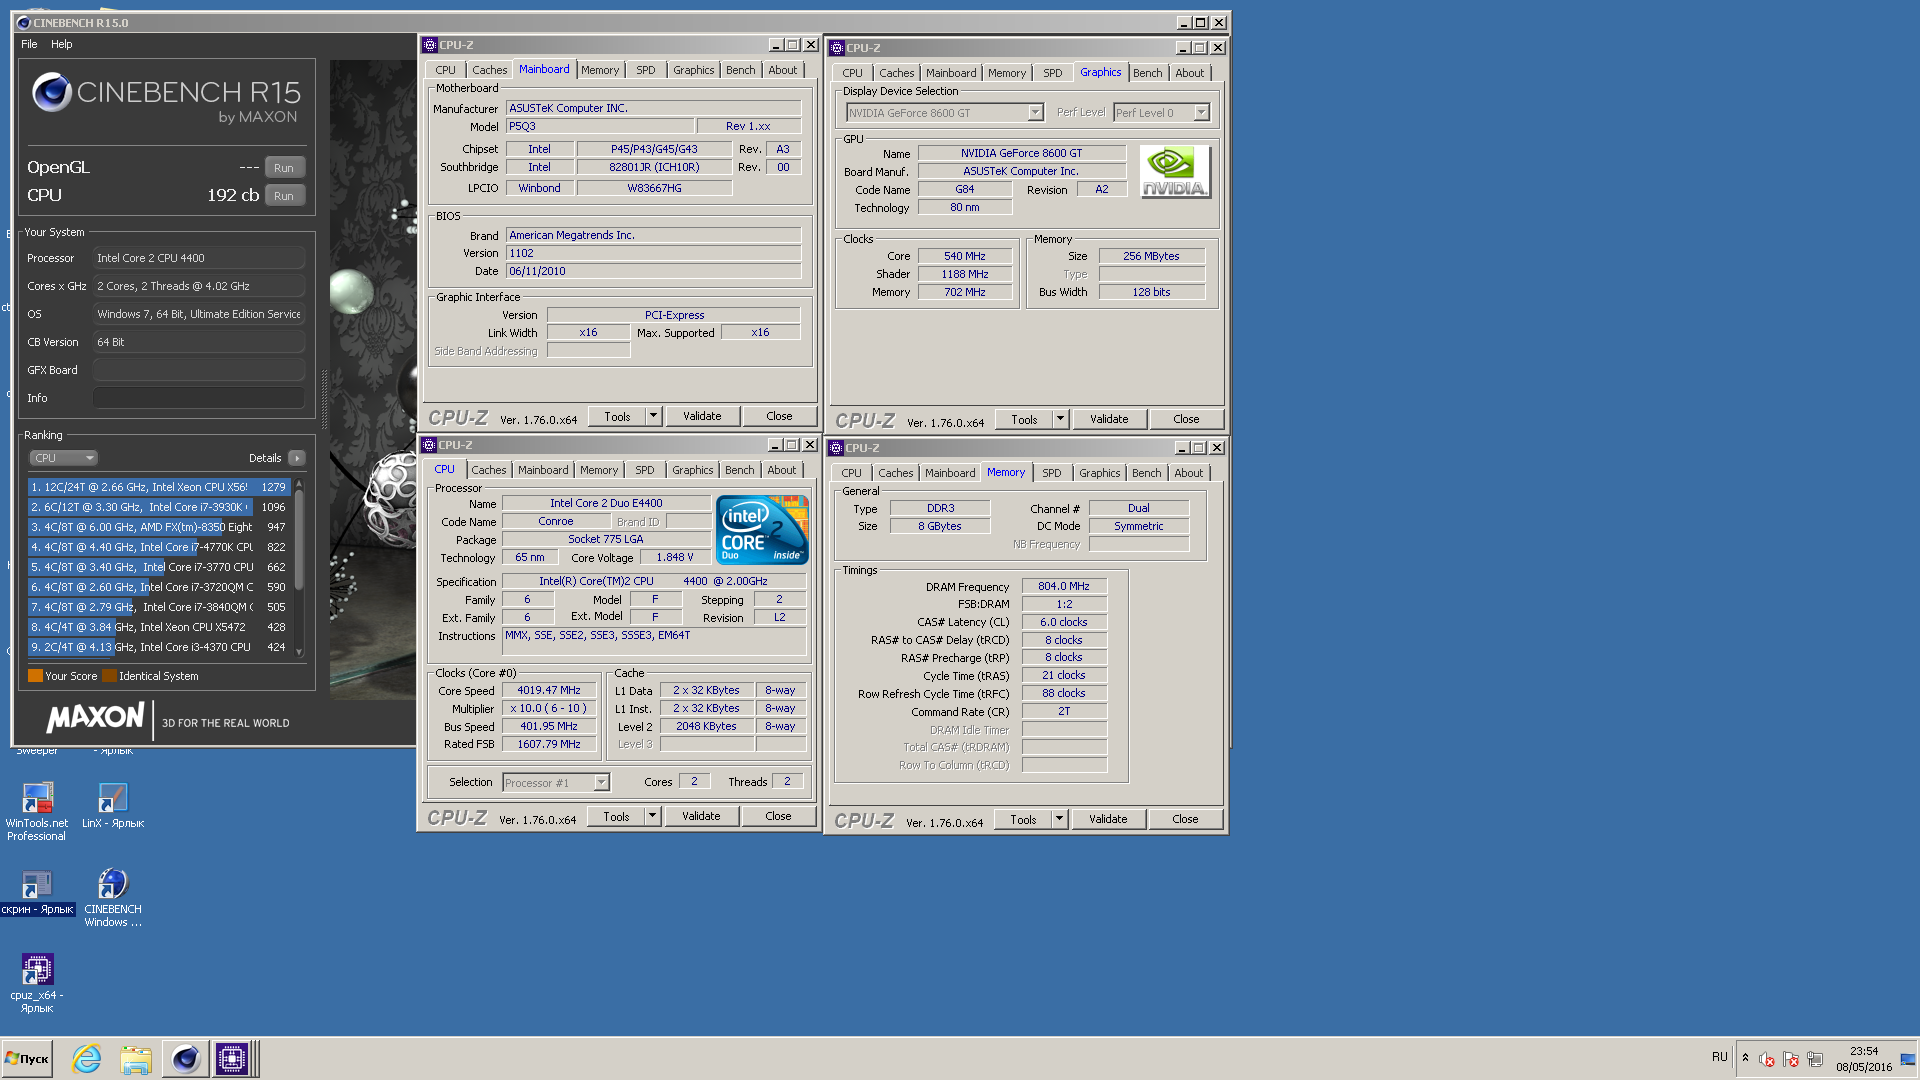Click the Show desktop tray button
This screenshot has height=1080, width=1920.
point(1908,1059)
